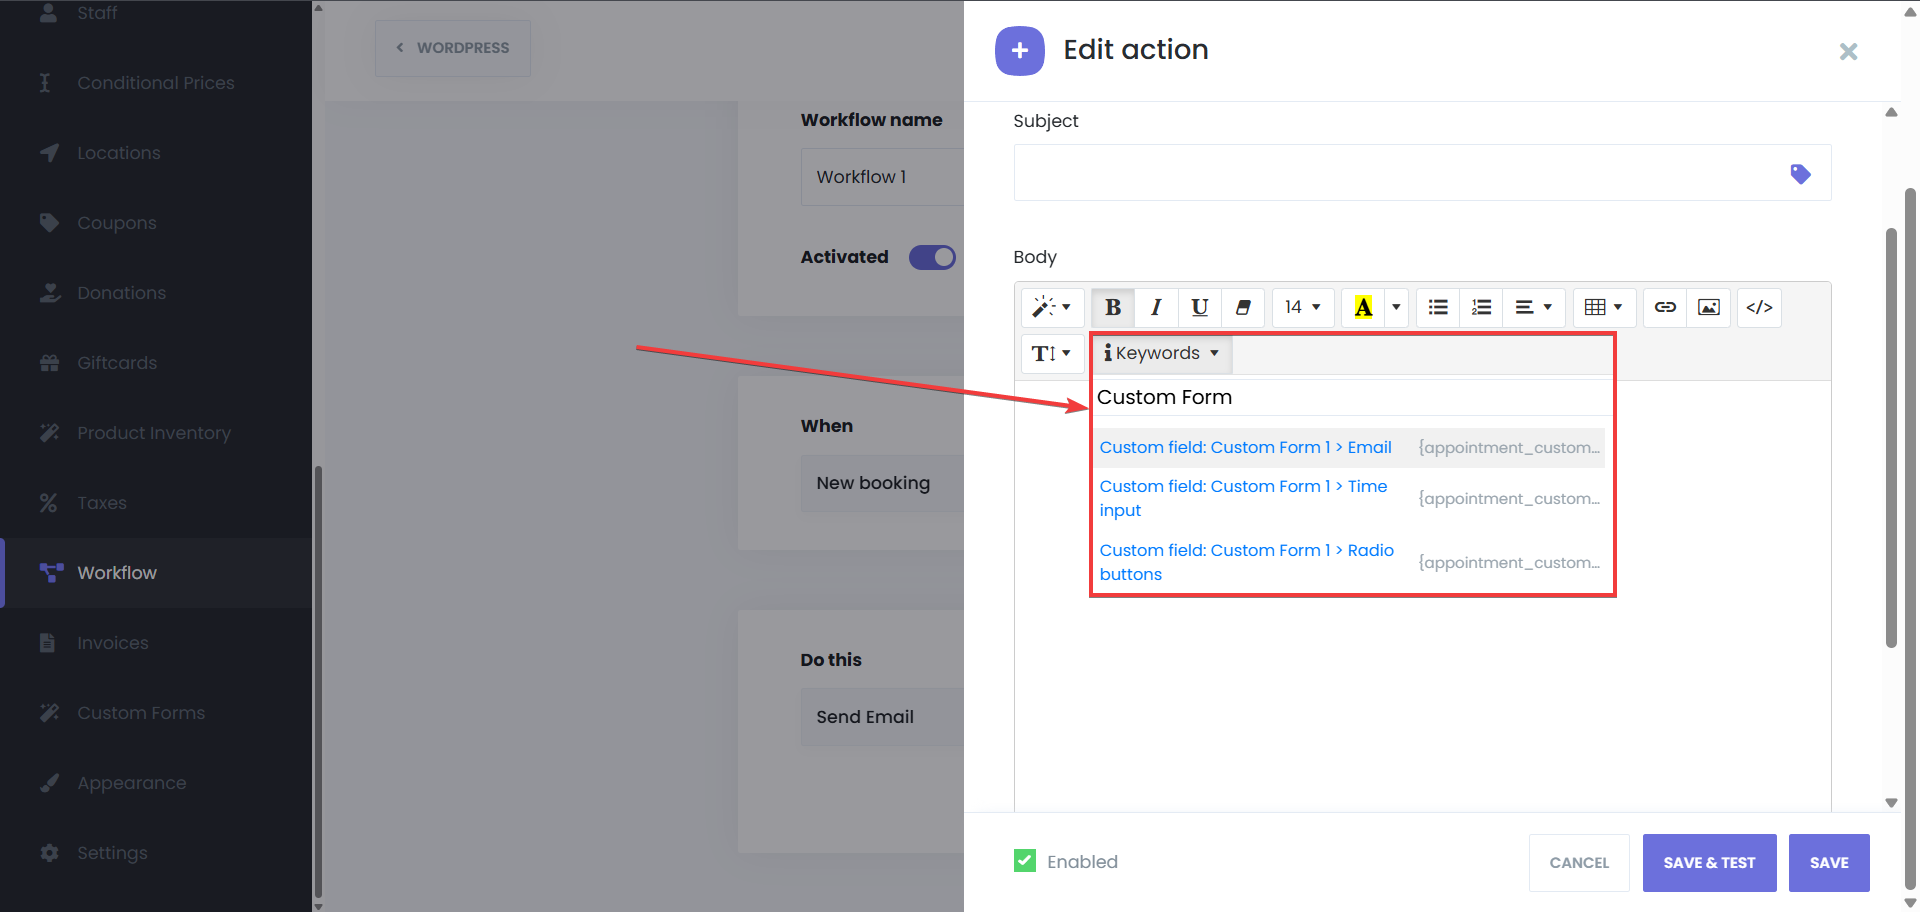Select the Custom field Email keyword link
The image size is (1920, 912).
pos(1244,447)
